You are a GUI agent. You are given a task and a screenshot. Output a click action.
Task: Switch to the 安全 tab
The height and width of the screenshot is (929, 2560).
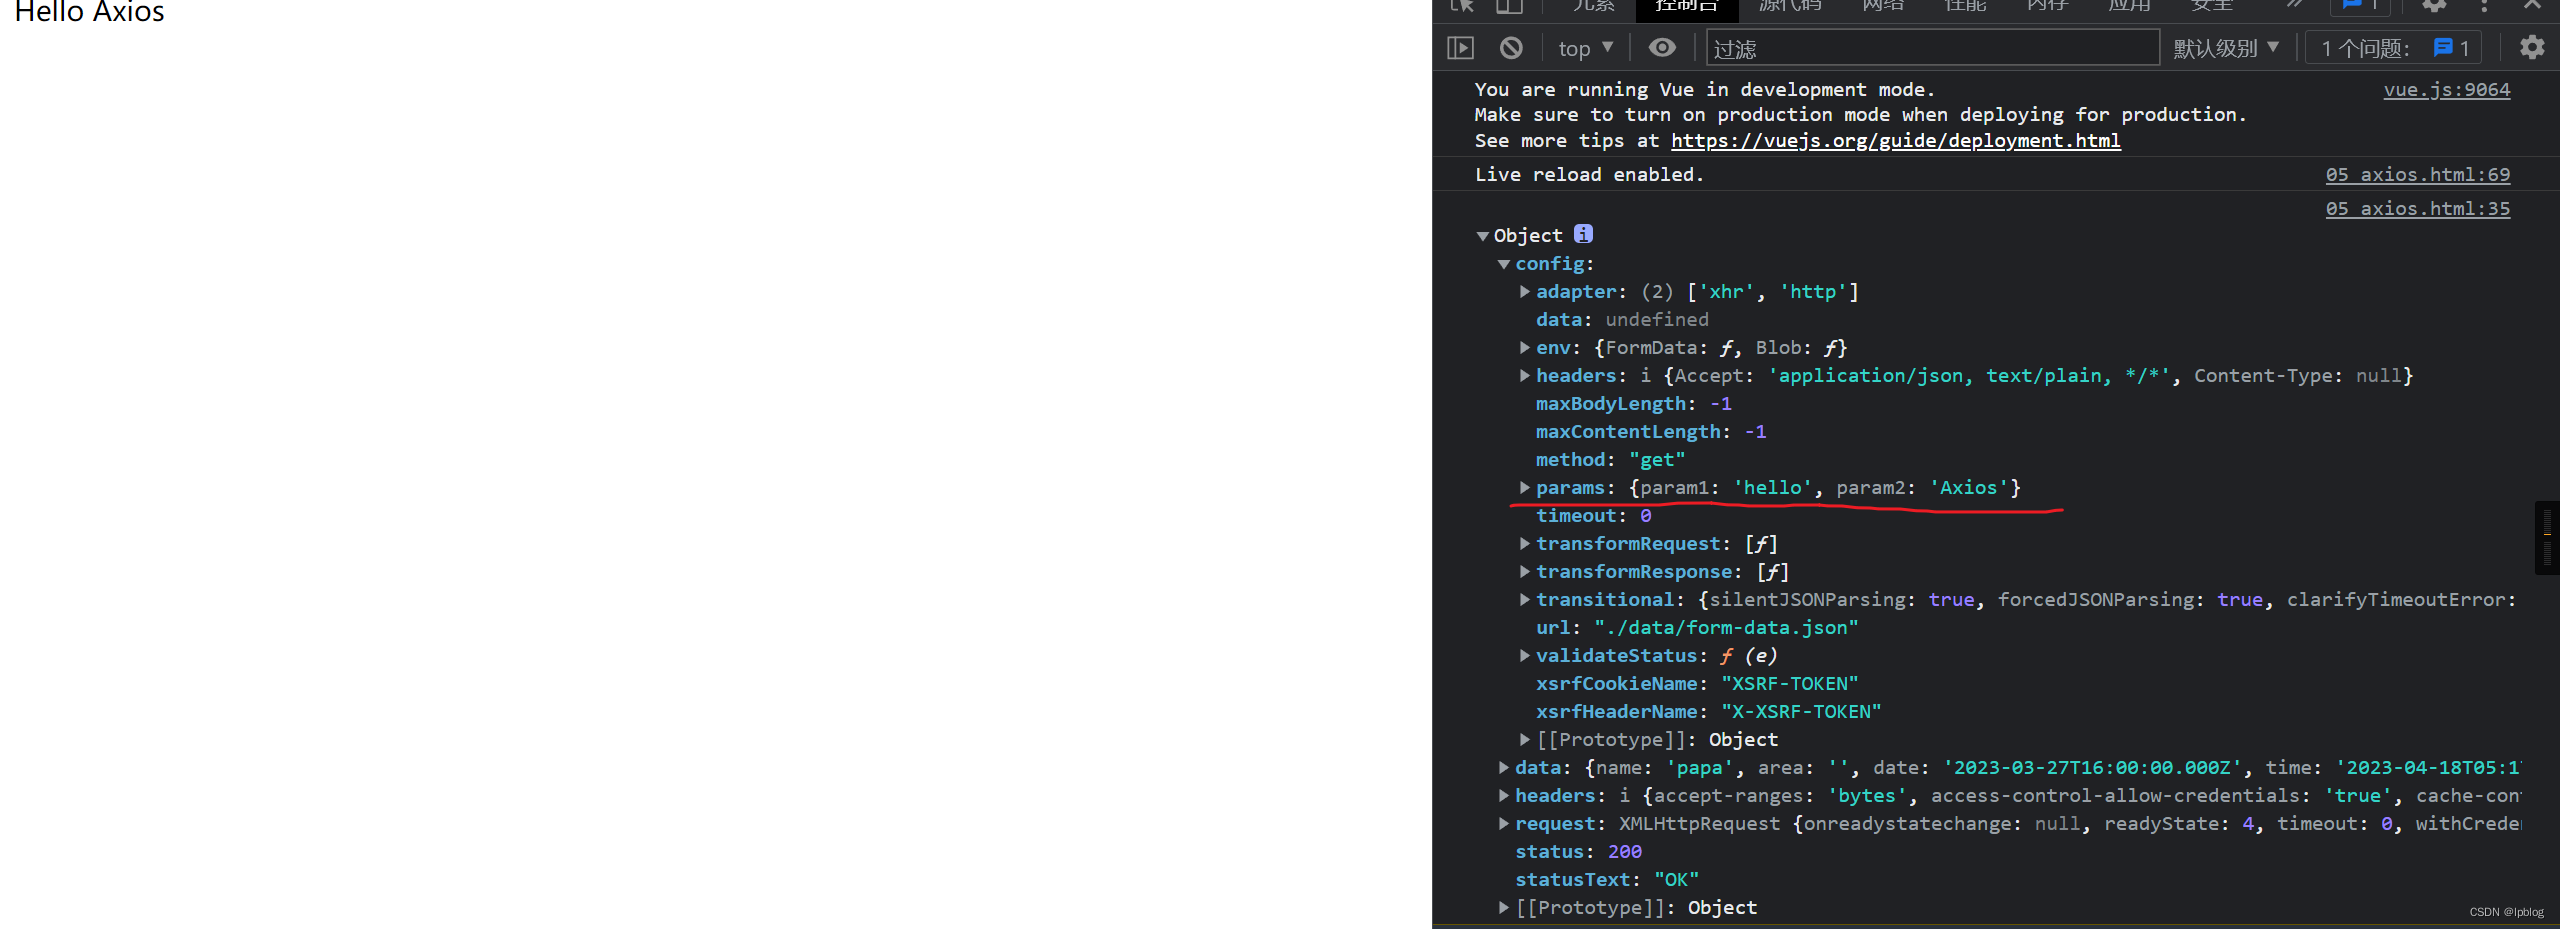click(x=2211, y=5)
